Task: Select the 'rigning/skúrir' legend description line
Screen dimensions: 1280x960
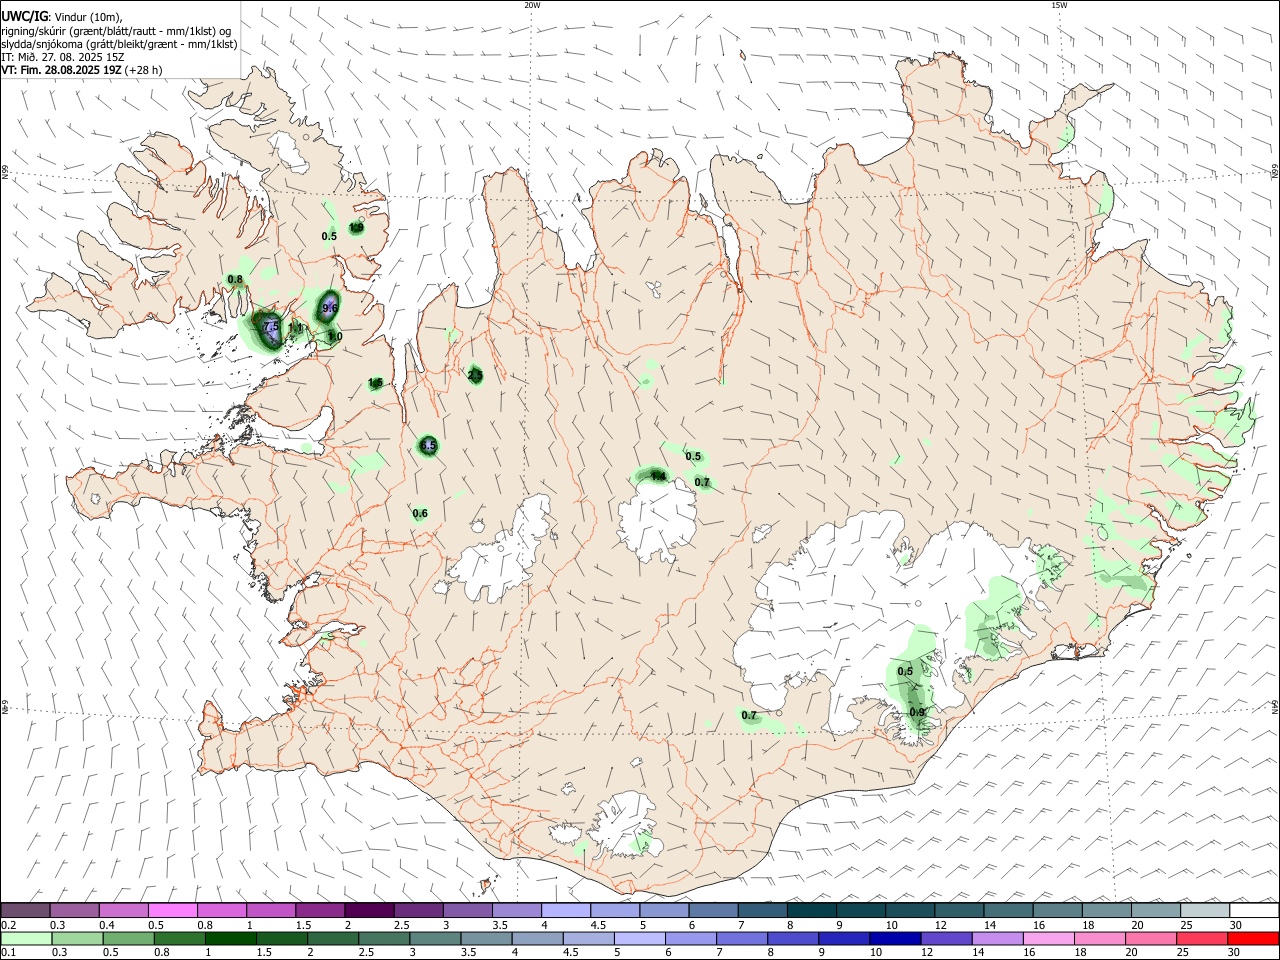Action: [x=116, y=30]
